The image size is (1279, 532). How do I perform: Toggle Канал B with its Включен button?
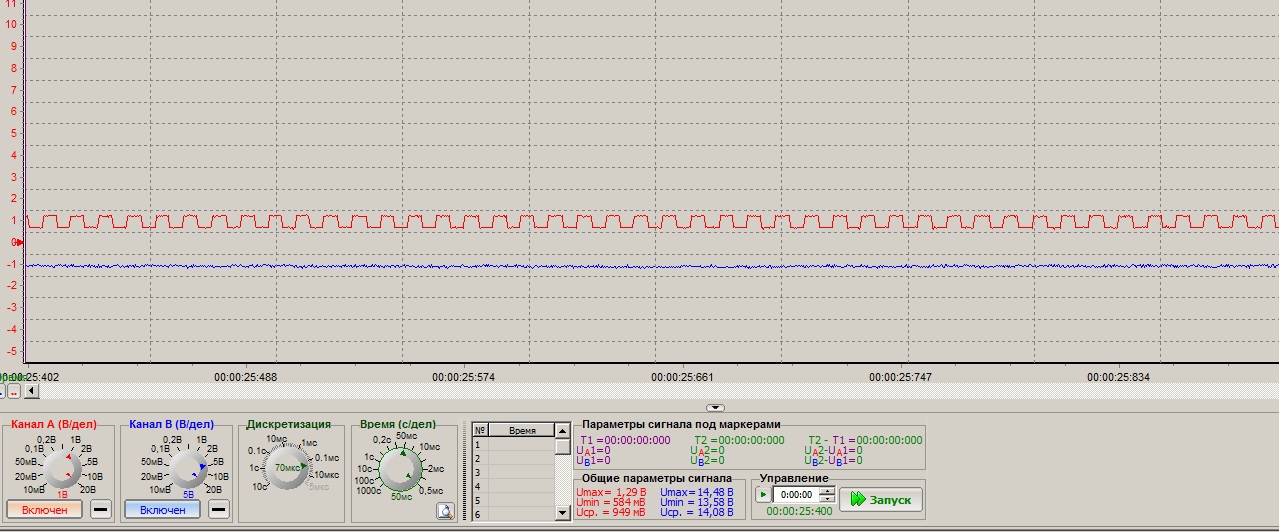pos(162,510)
